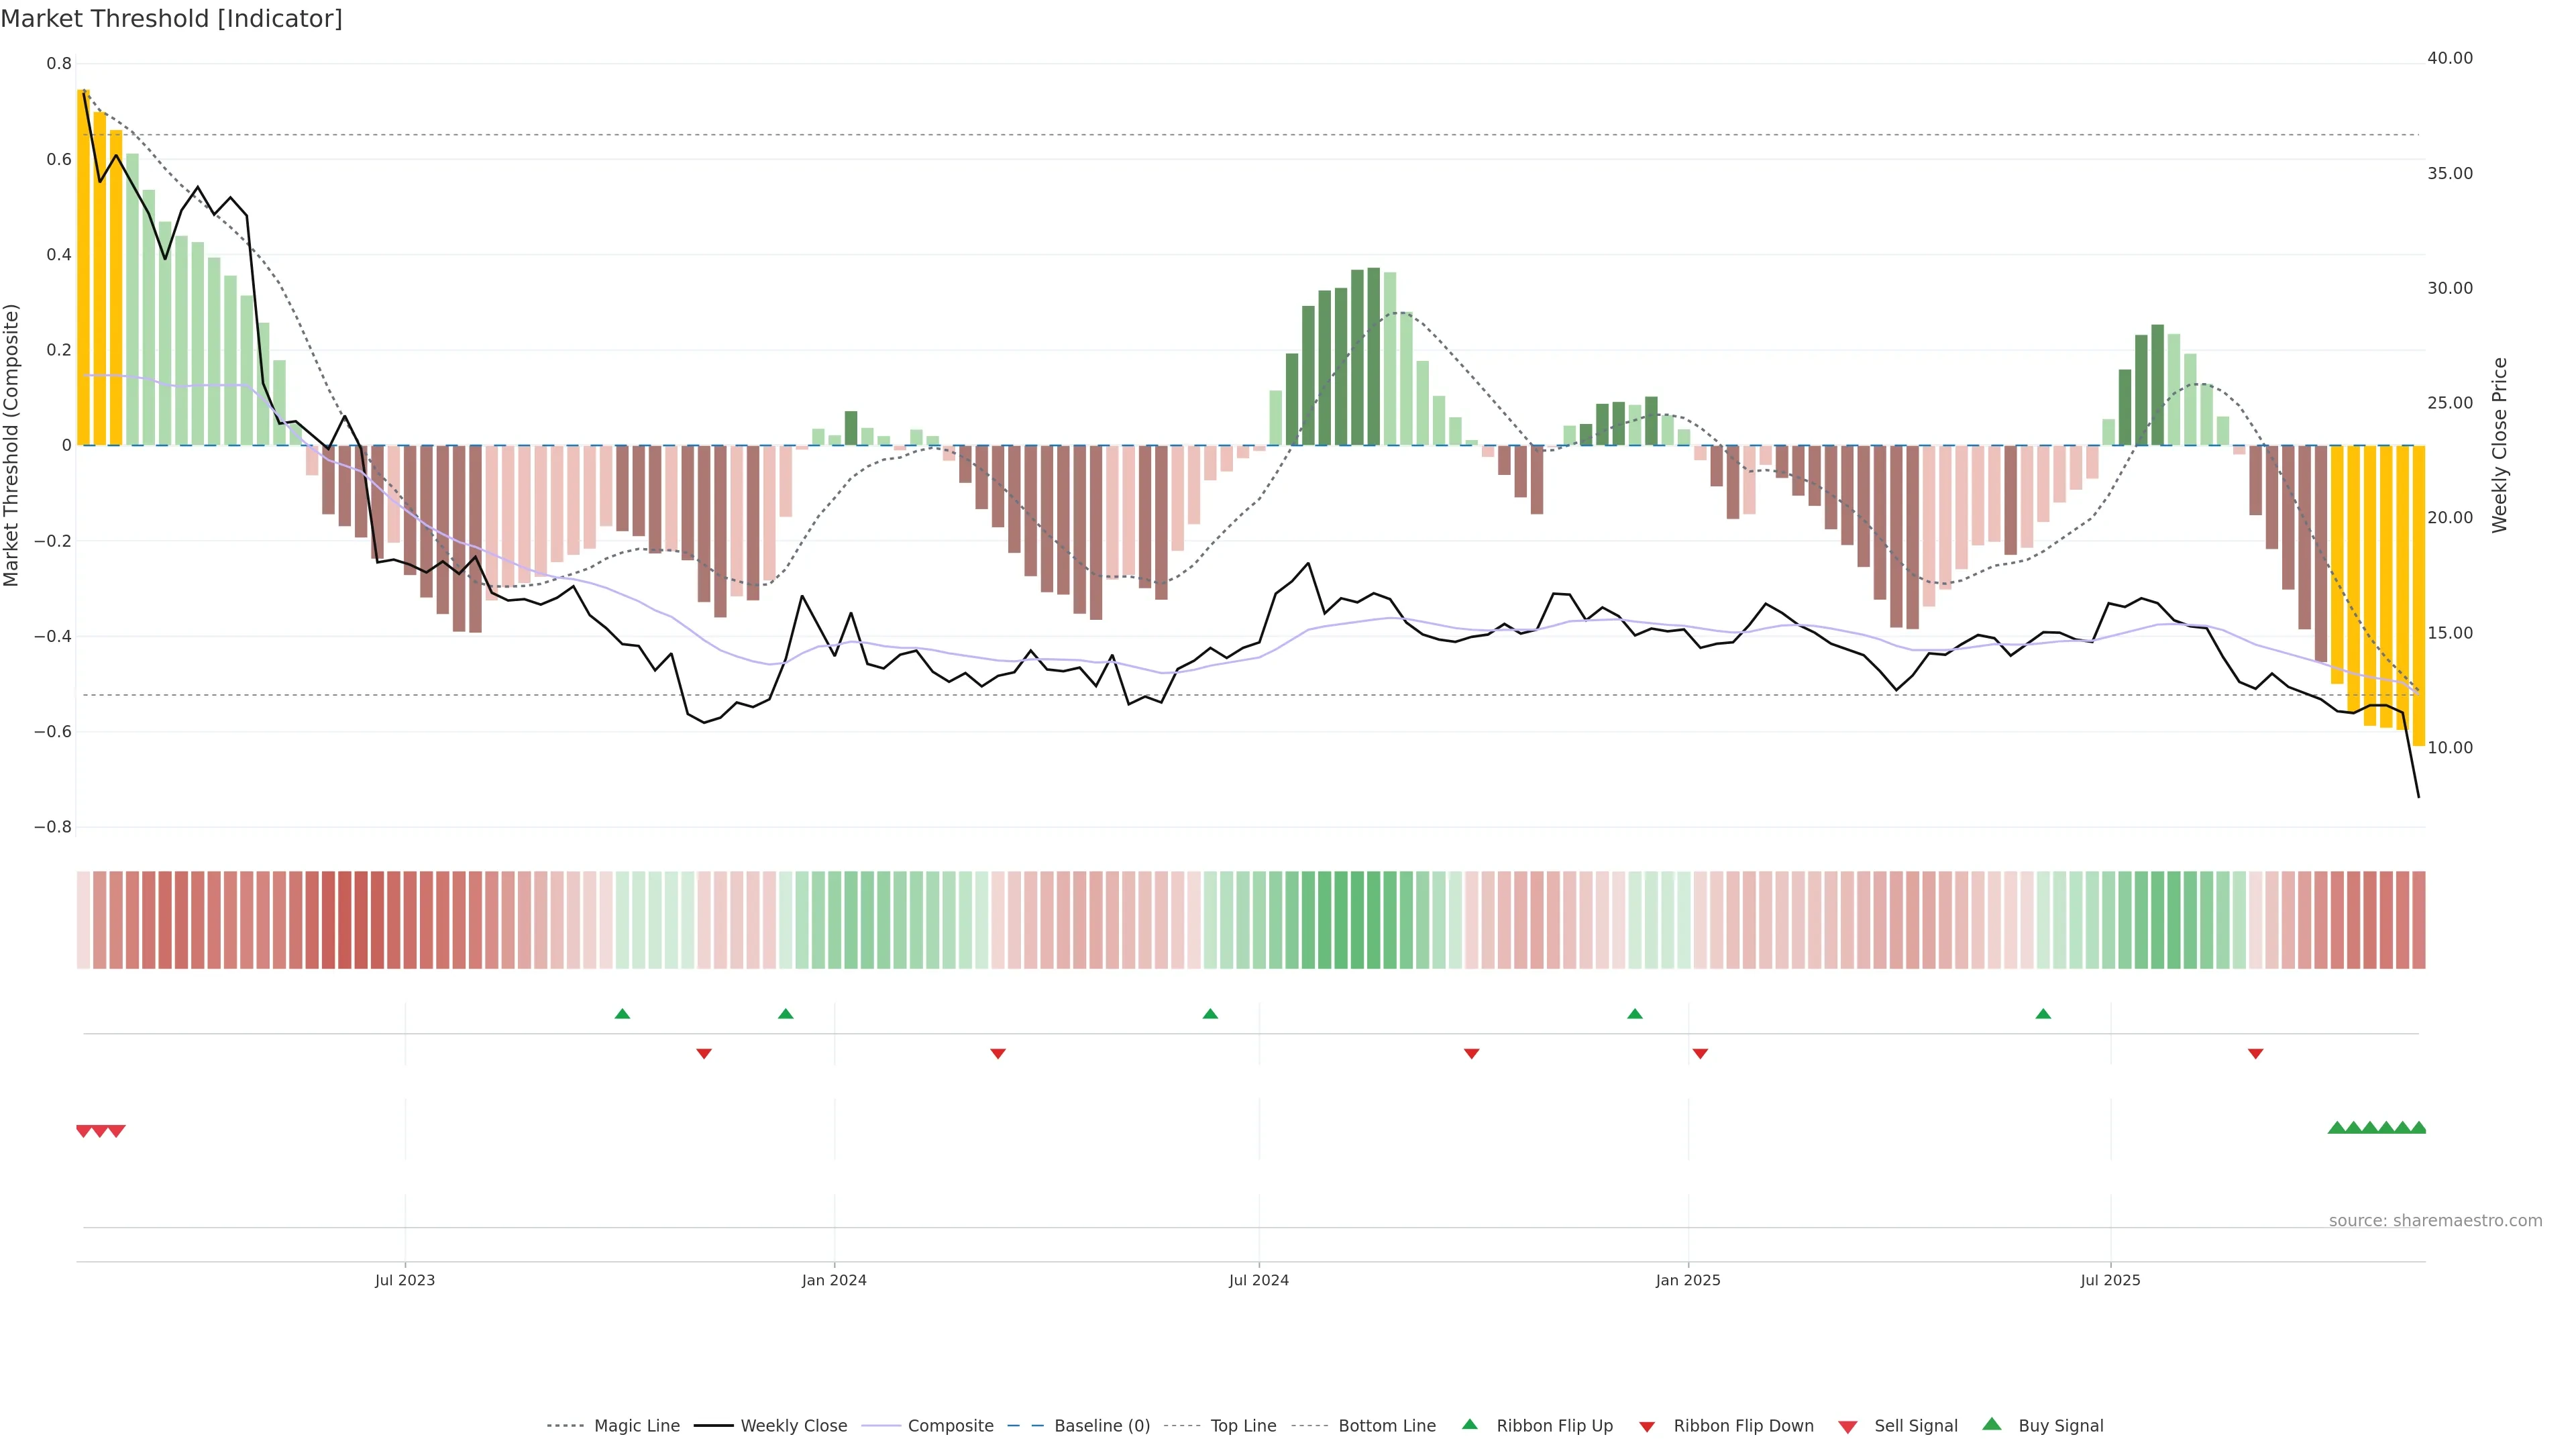2576x1449 pixels.
Task: Click the Jan 2024 x-axis label
Action: click(x=834, y=1280)
